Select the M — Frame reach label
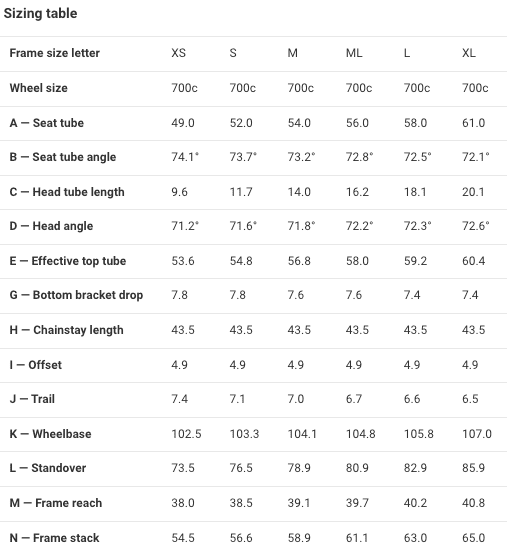The height and width of the screenshot is (553, 507). pyautogui.click(x=56, y=503)
